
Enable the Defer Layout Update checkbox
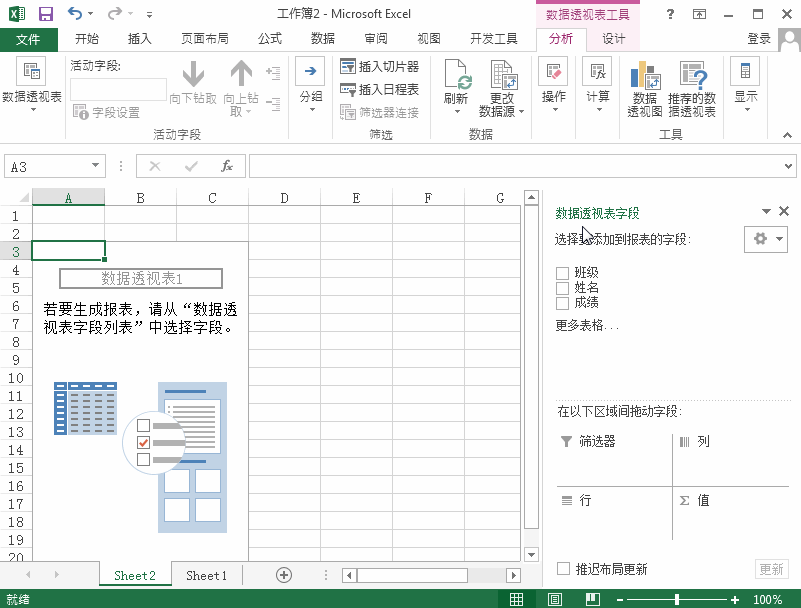(564, 567)
